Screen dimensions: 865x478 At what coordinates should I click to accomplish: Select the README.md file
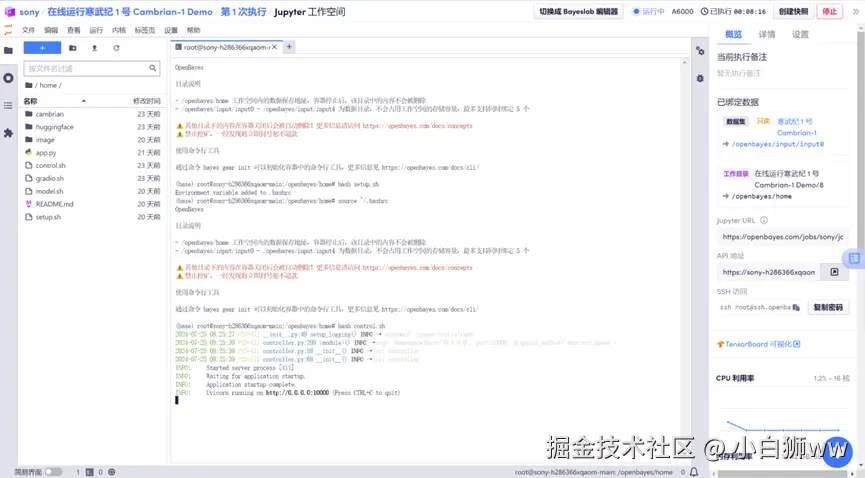pos(54,204)
